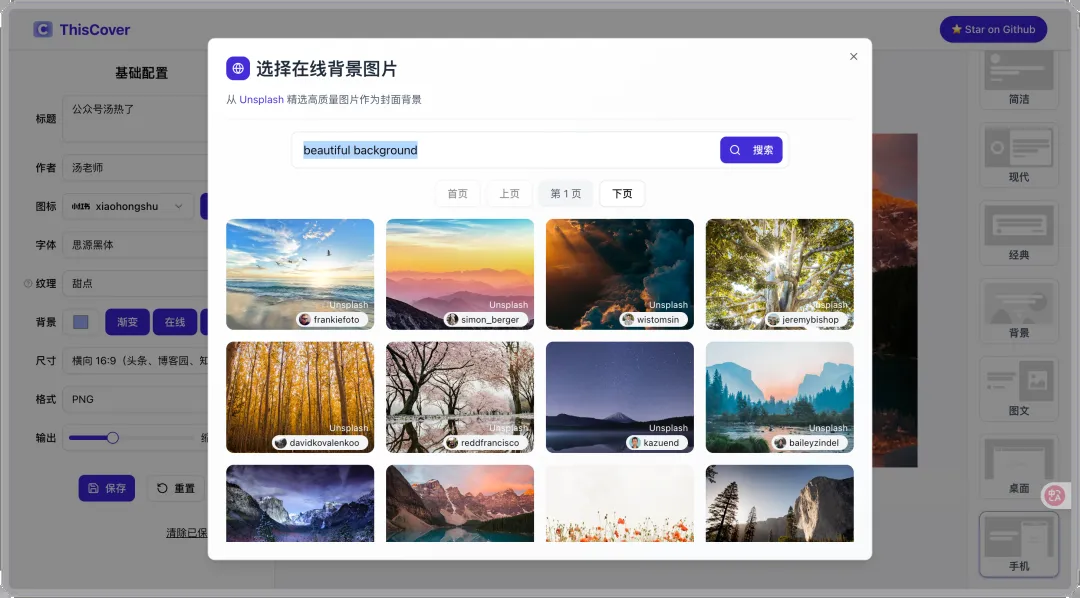
Task: Click the globe icon in dialog header
Action: pyautogui.click(x=238, y=68)
